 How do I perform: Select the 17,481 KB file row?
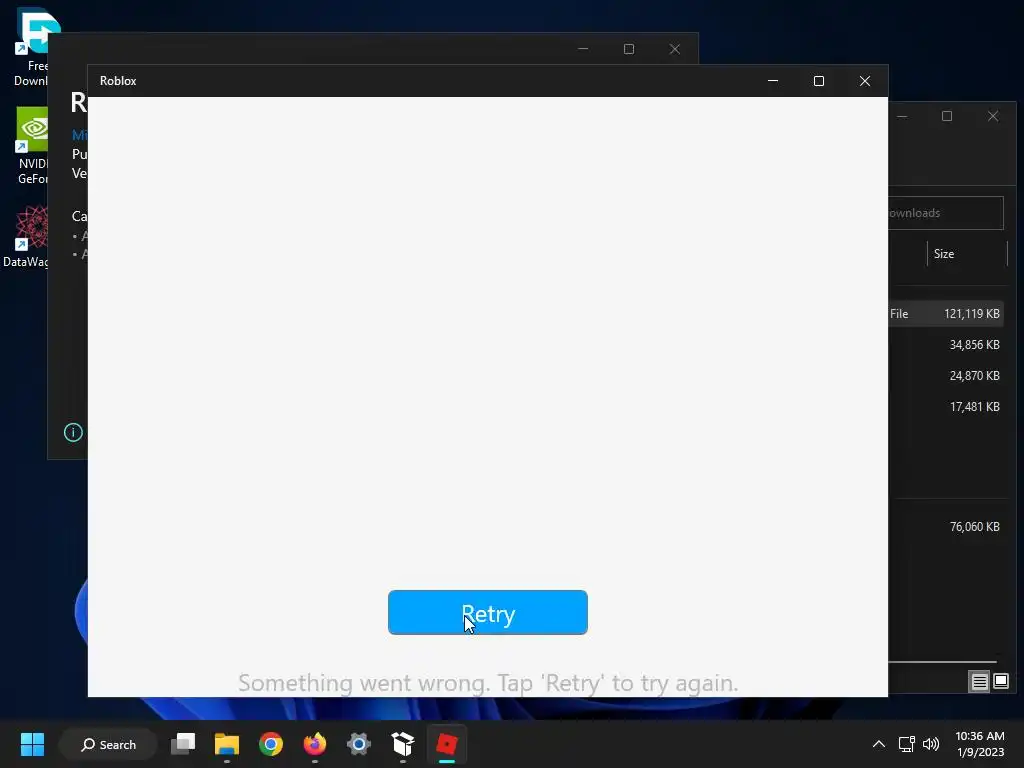coord(946,407)
